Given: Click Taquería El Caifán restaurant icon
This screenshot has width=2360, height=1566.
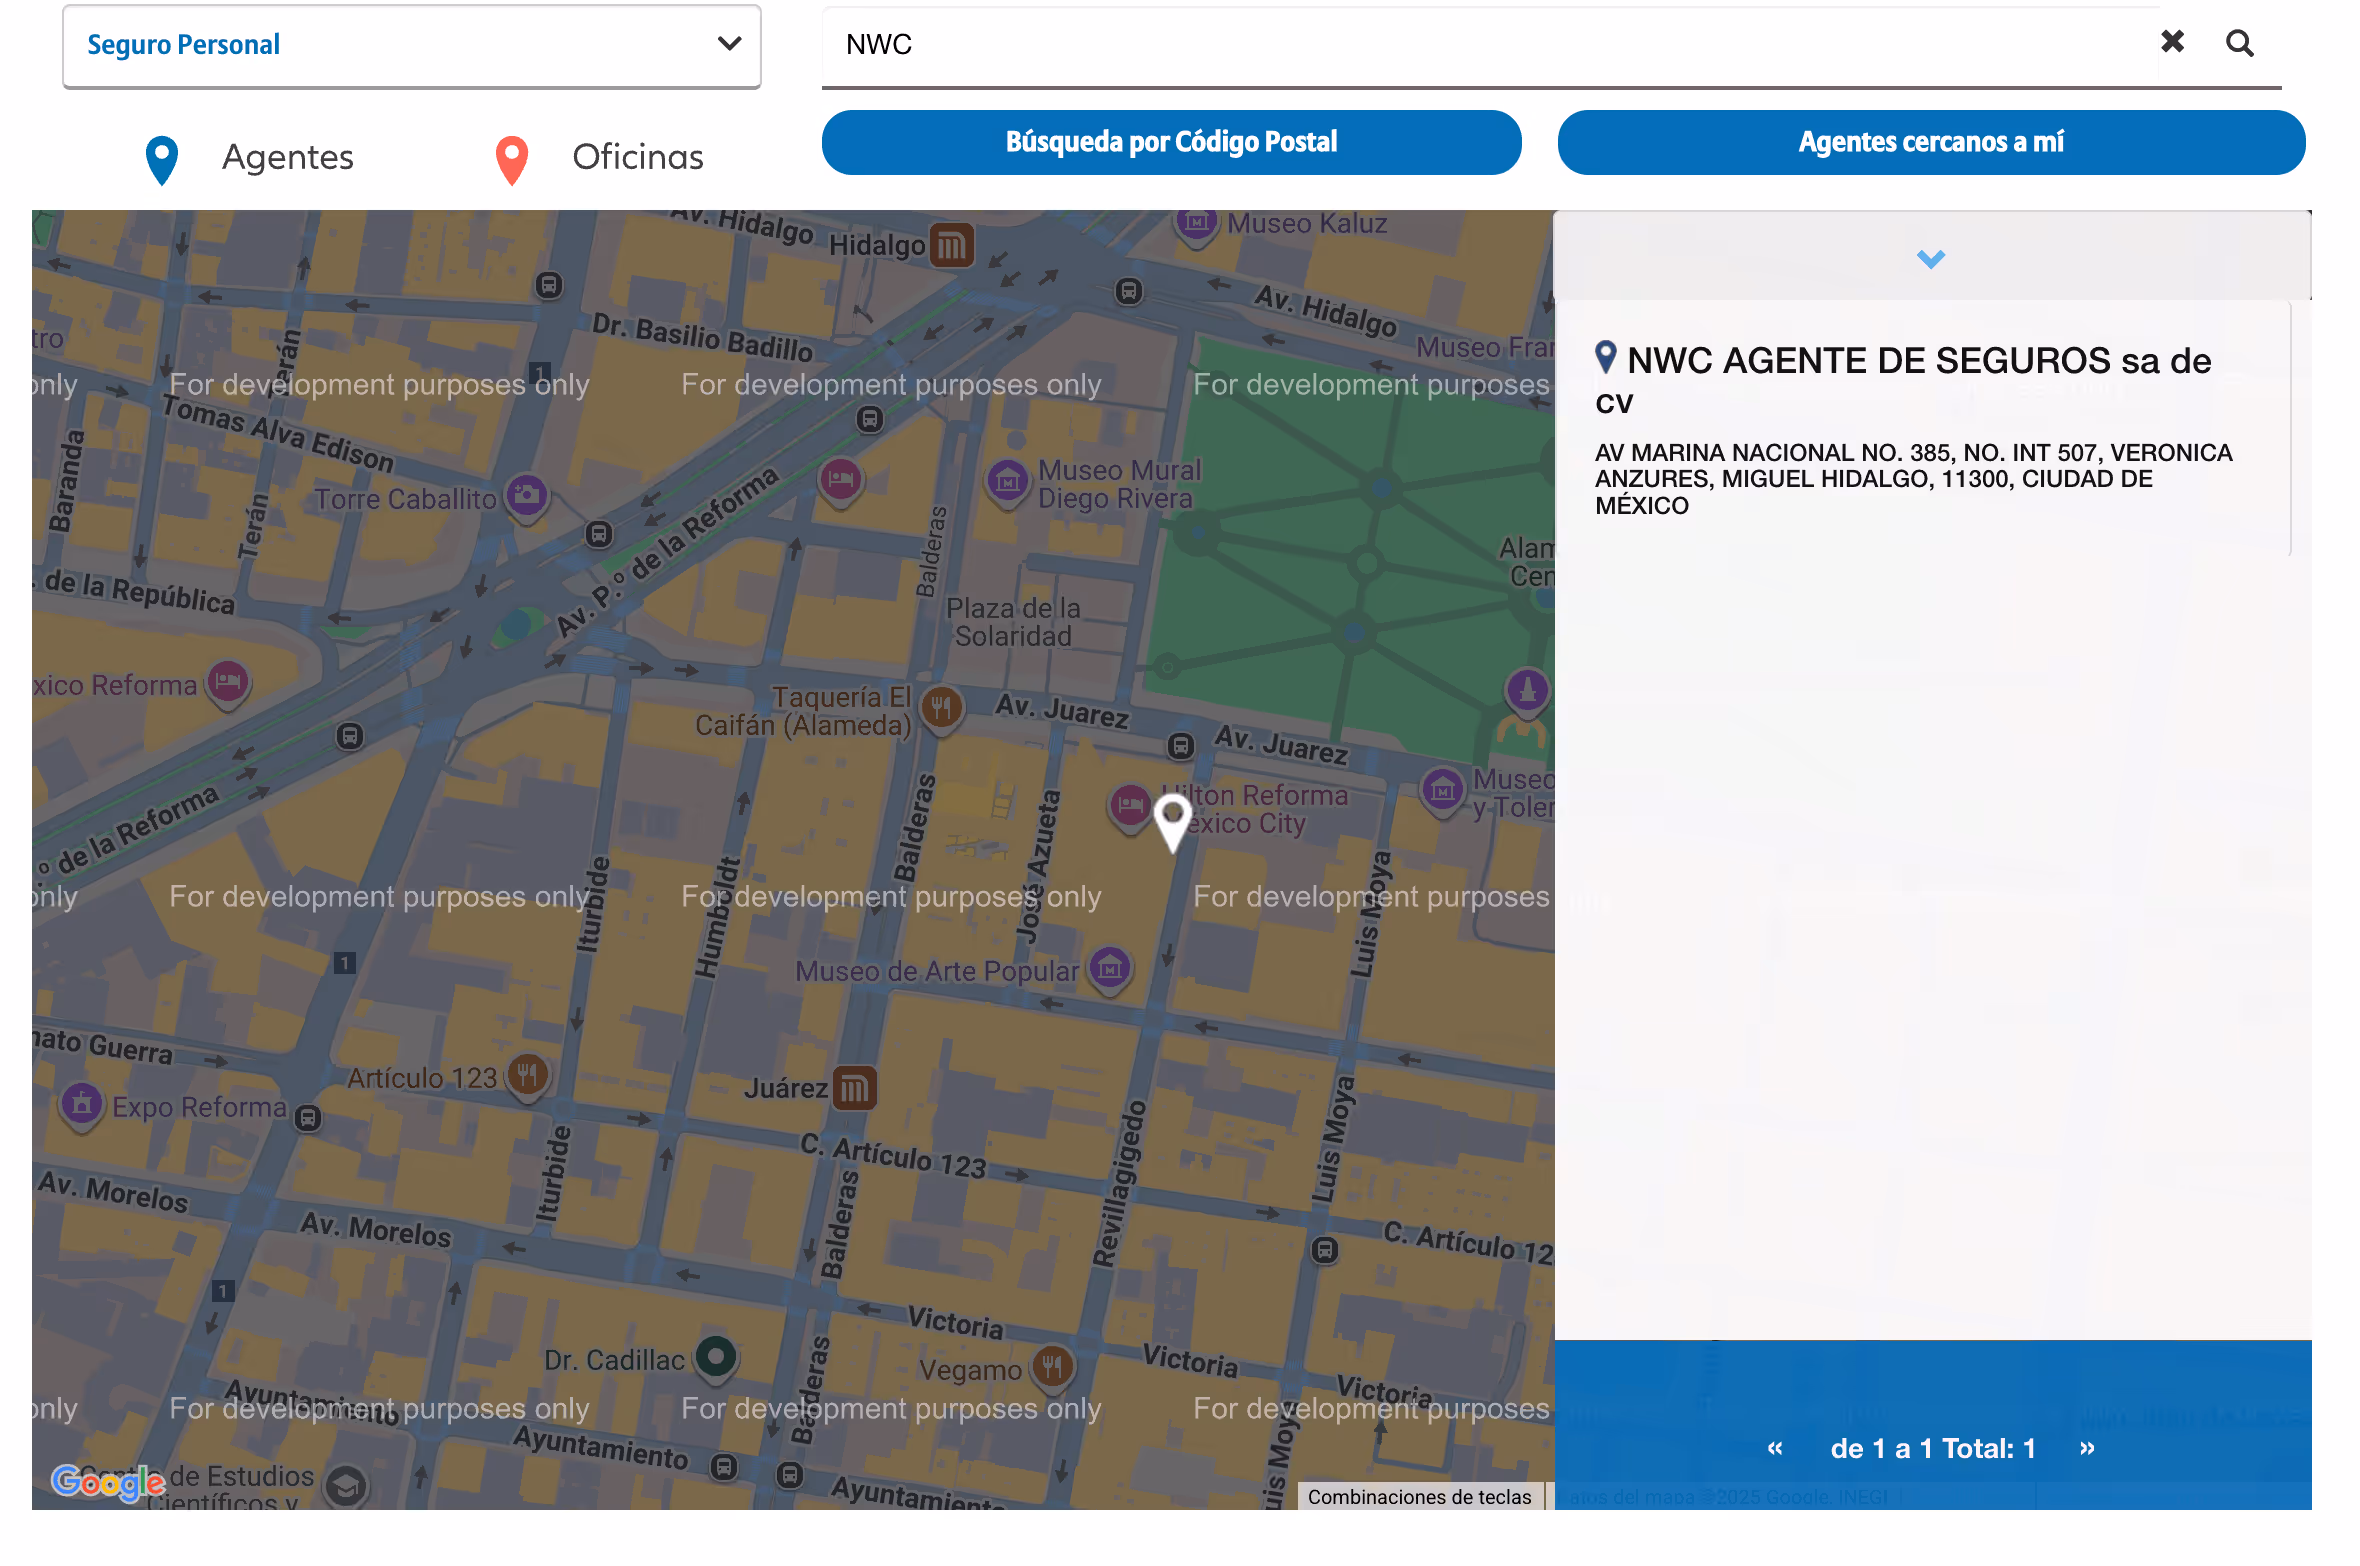Looking at the screenshot, I should click(941, 709).
